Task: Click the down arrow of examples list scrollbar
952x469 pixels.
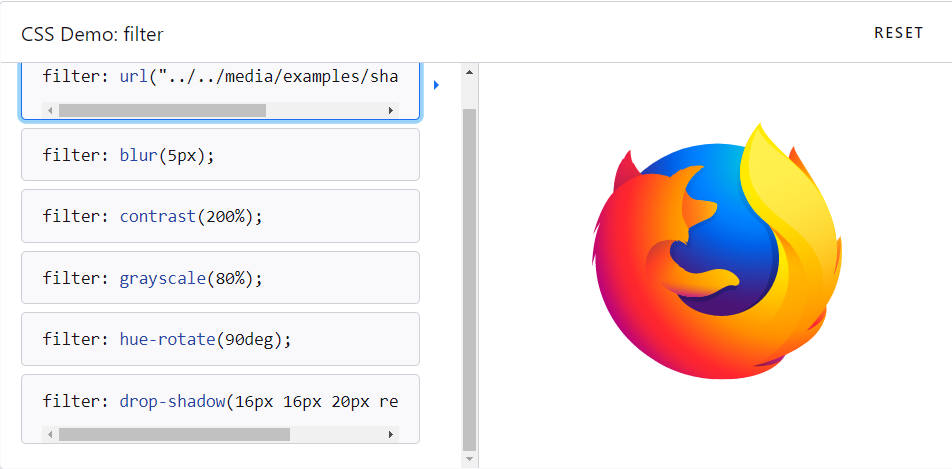Action: (469, 459)
